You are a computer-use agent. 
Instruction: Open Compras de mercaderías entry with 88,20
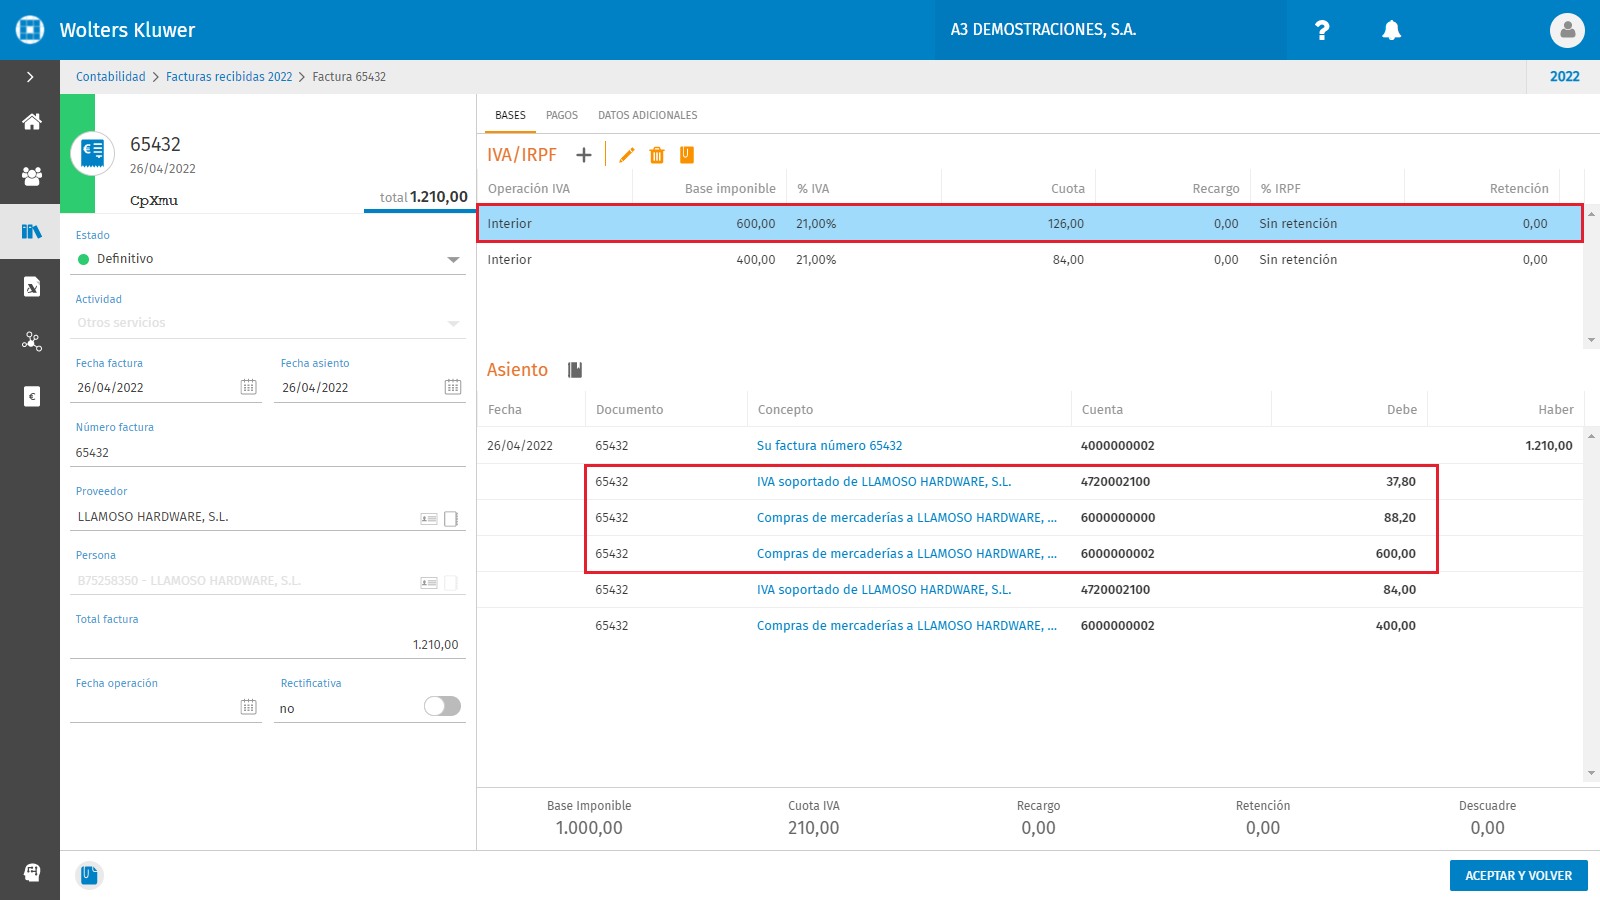[907, 518]
